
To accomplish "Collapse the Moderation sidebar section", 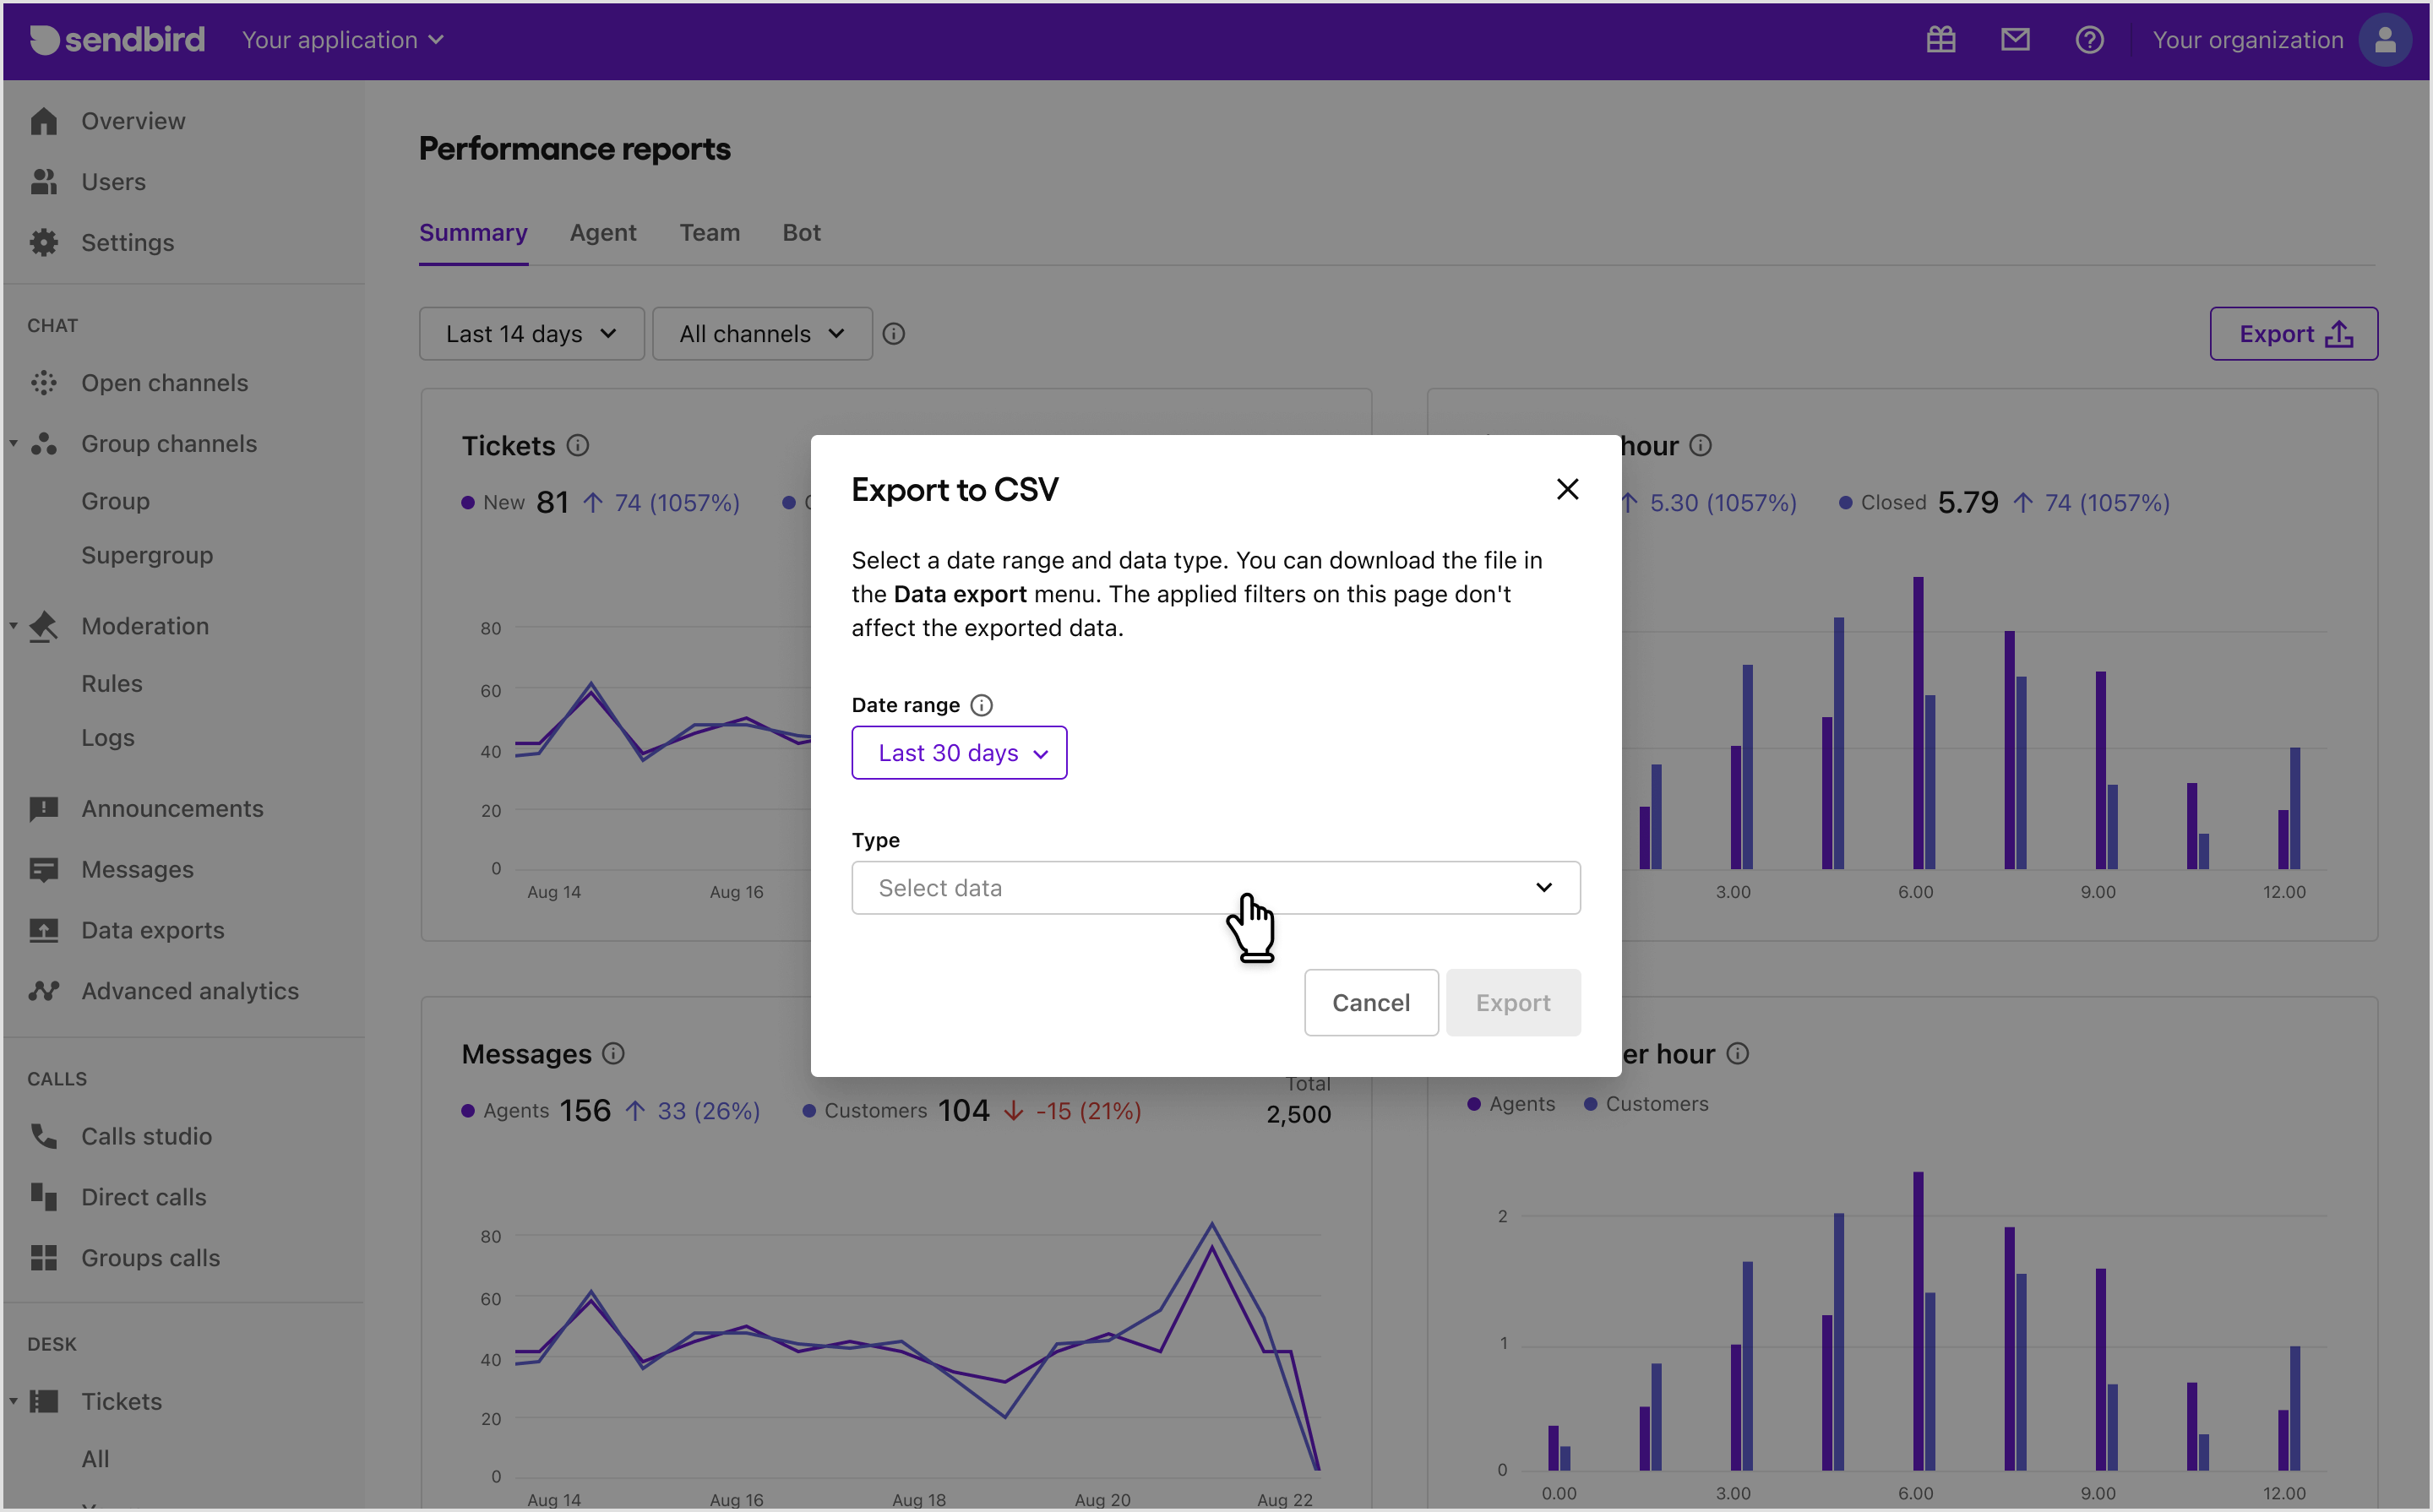I will point(14,626).
